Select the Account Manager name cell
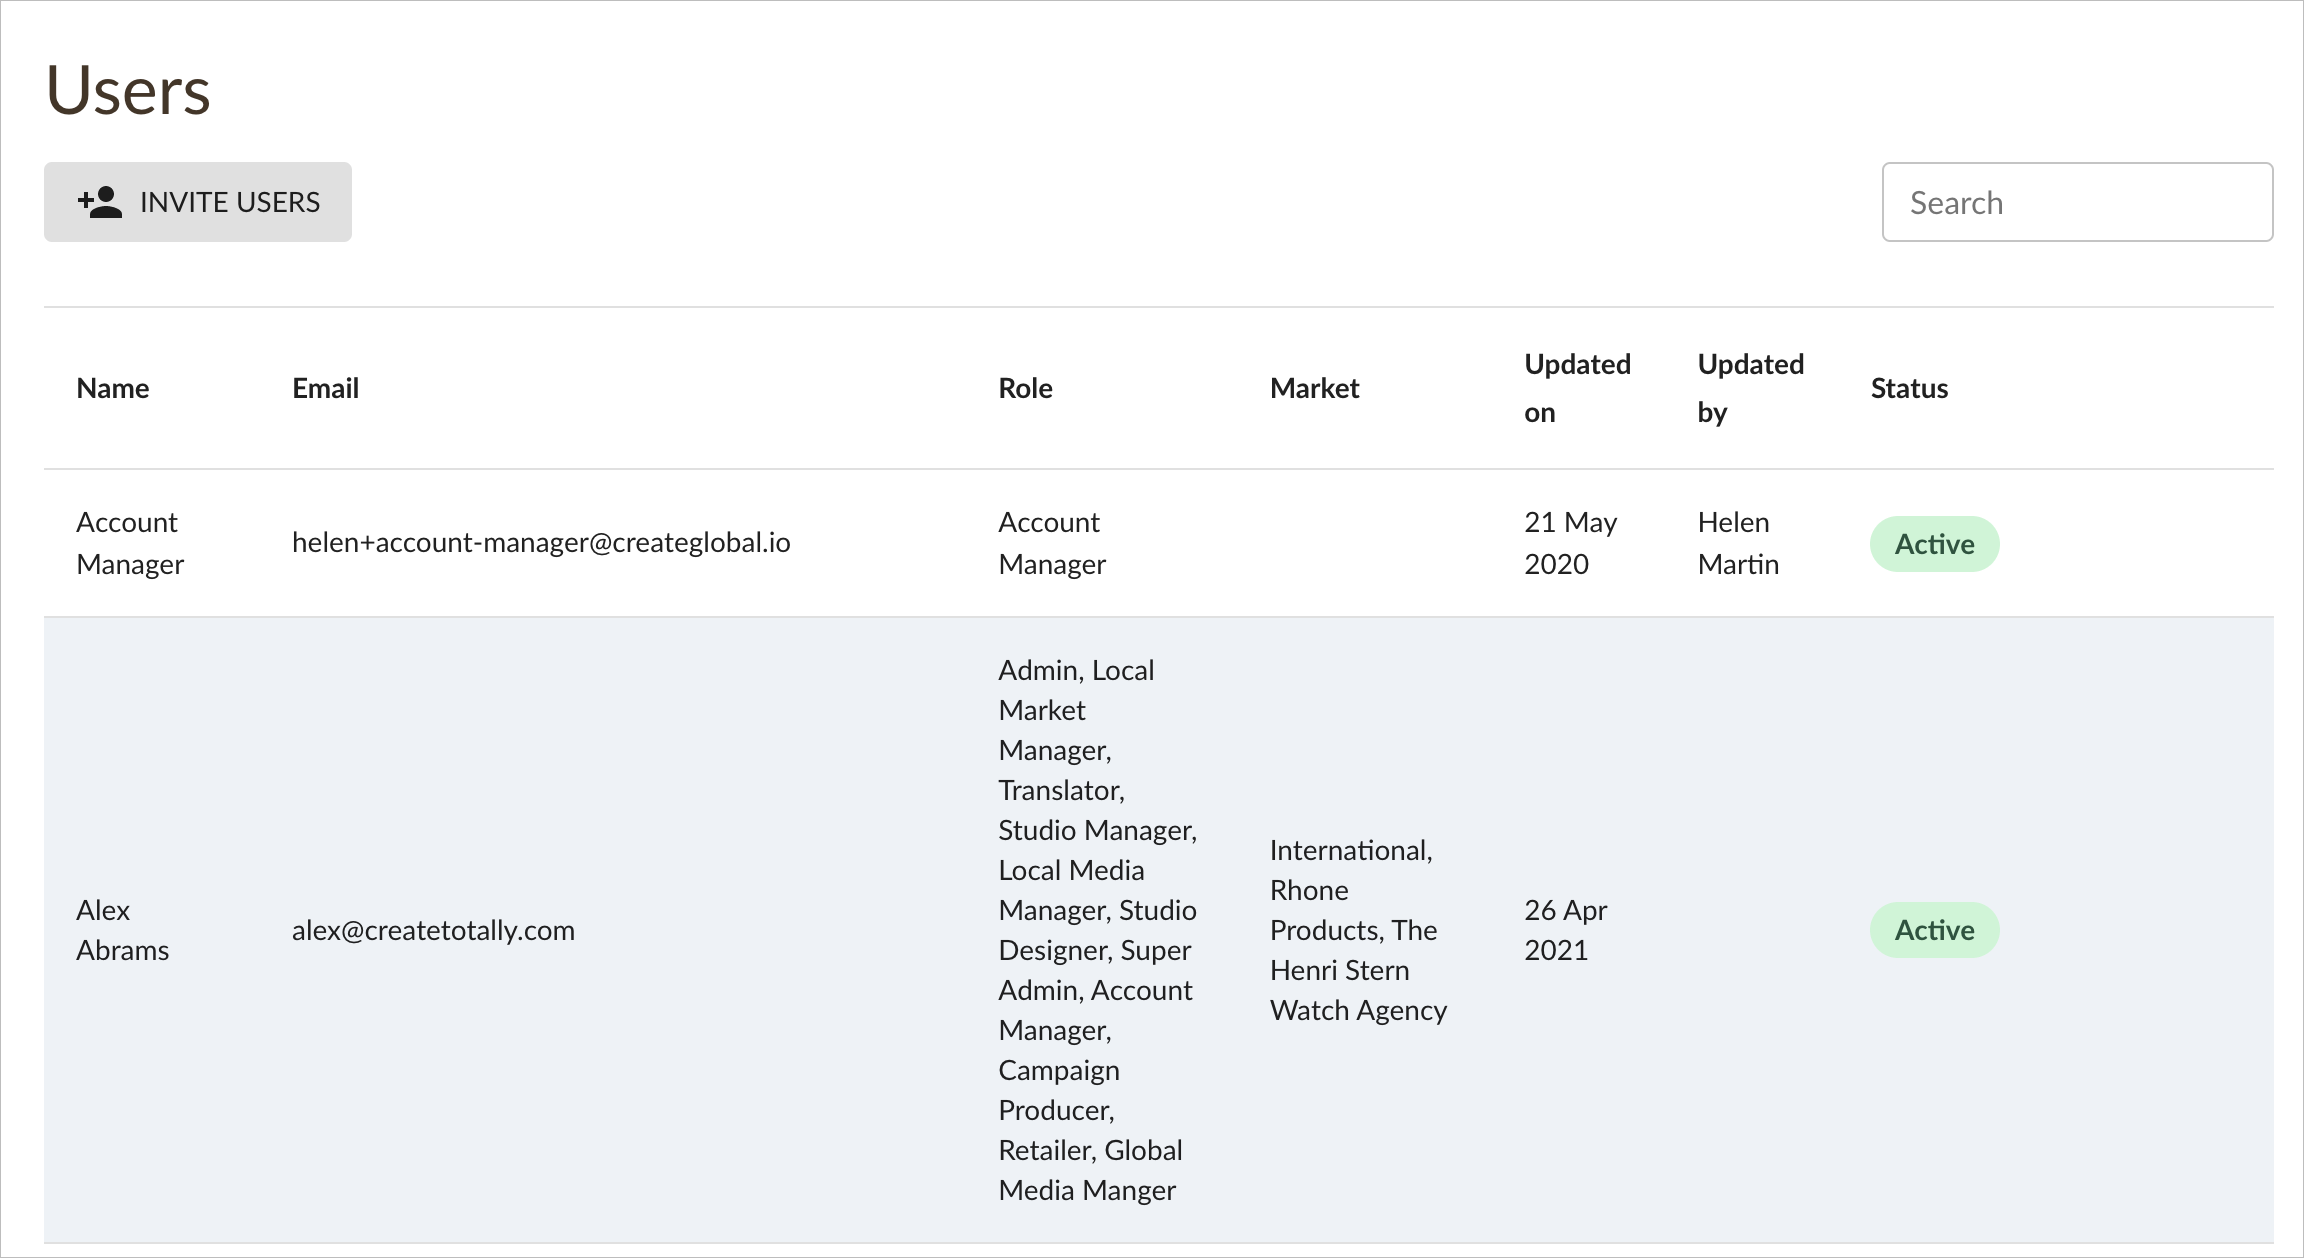 click(130, 543)
